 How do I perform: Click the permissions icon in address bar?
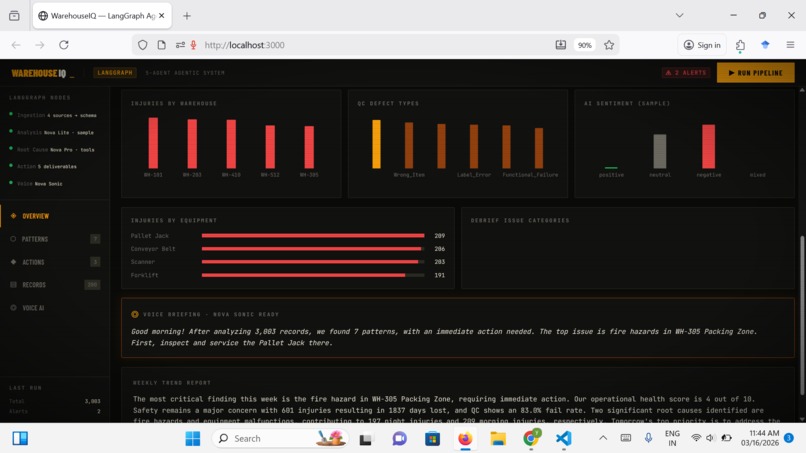pyautogui.click(x=180, y=45)
